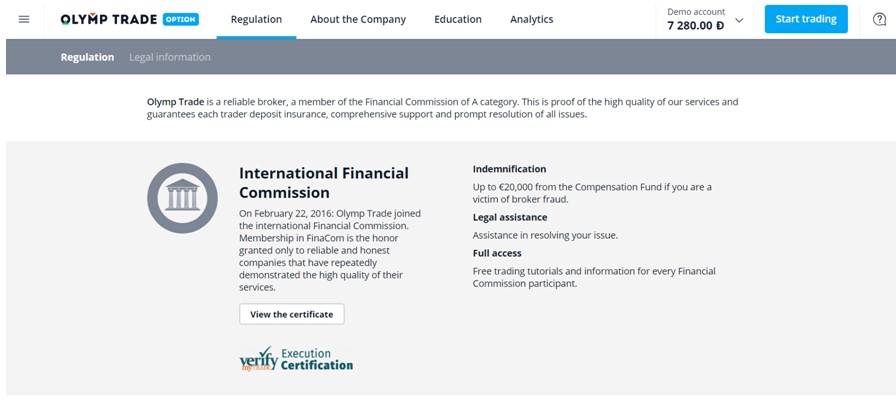The width and height of the screenshot is (896, 401).
Task: Click the Start trading button
Action: [806, 19]
